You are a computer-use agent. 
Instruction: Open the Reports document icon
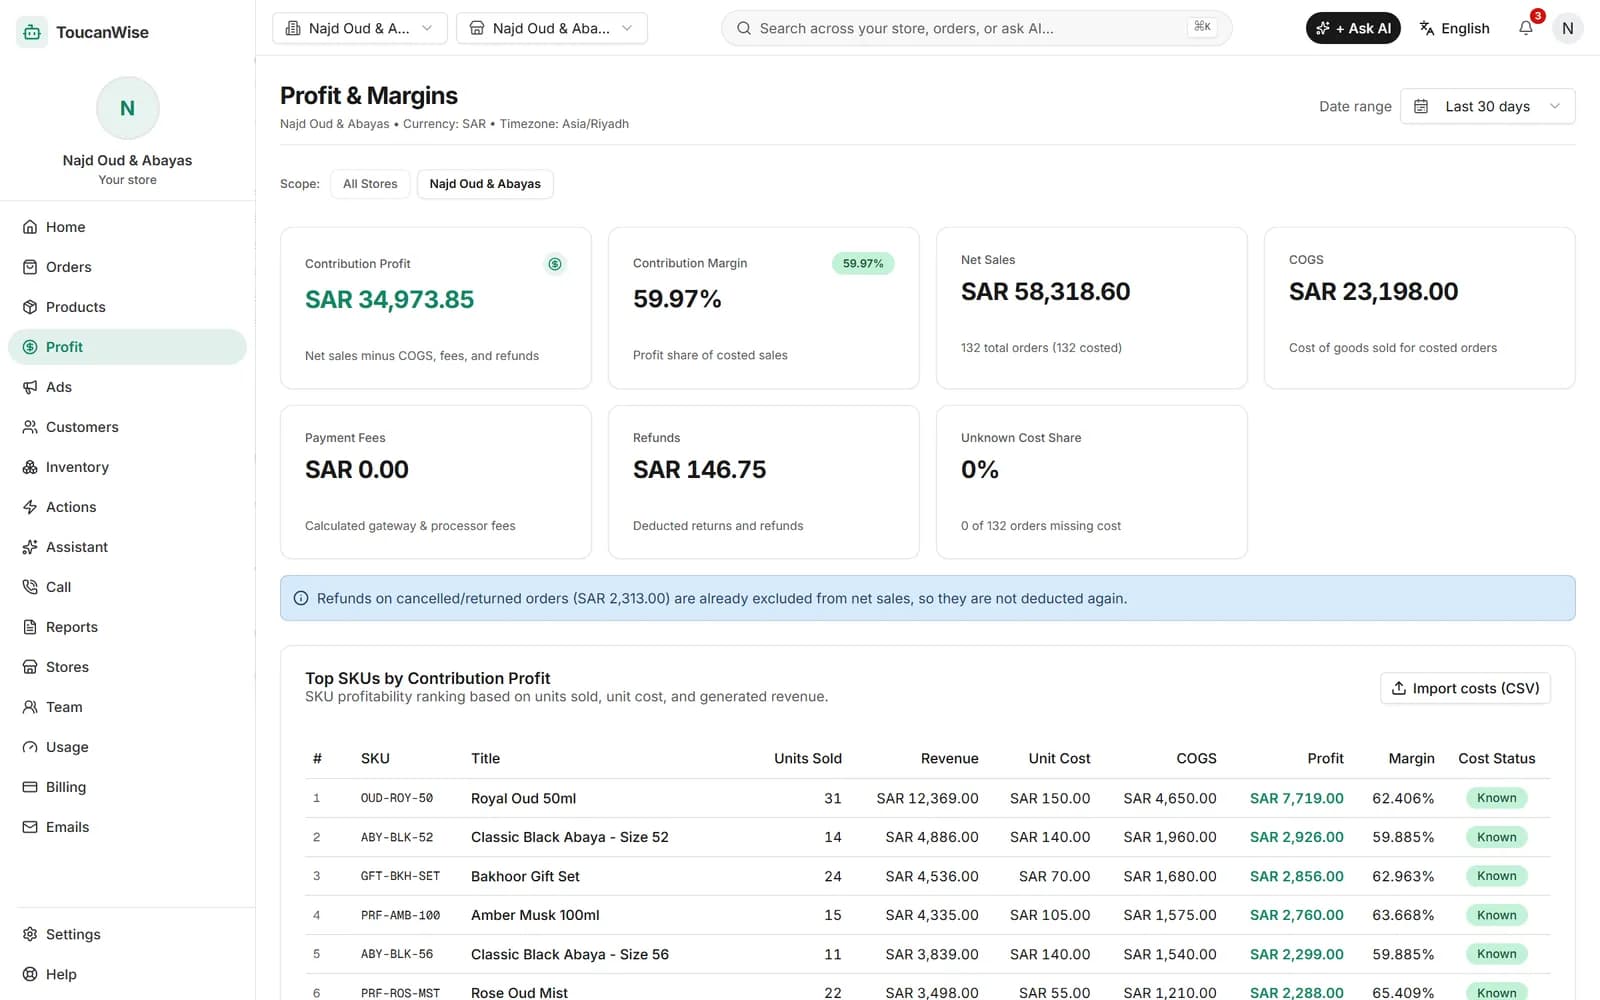click(x=30, y=627)
